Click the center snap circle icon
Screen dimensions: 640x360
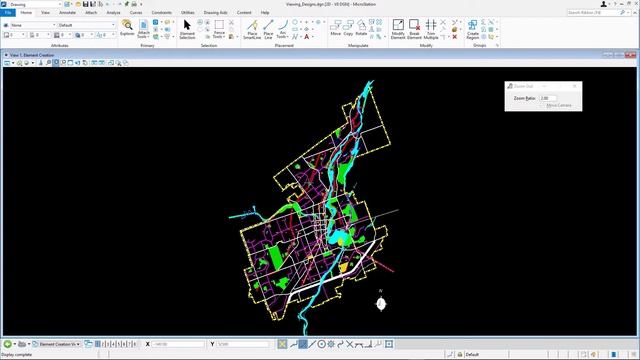[x=322, y=344]
